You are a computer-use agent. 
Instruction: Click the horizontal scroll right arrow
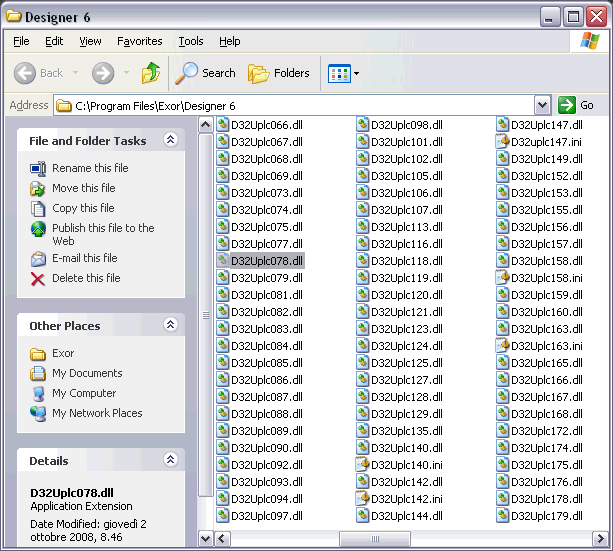600,539
